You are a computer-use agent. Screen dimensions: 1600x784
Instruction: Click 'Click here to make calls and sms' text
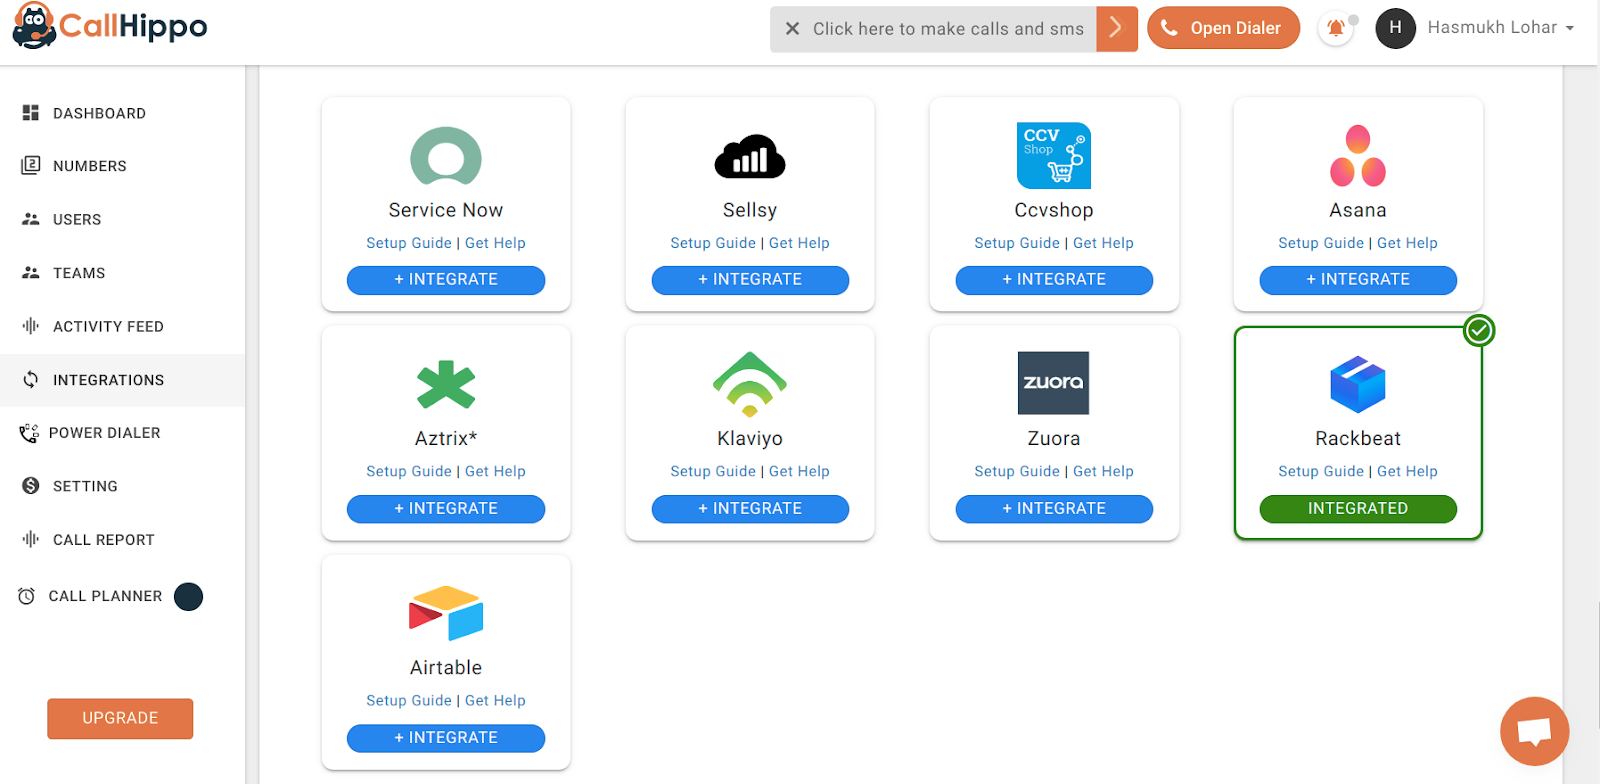(948, 29)
